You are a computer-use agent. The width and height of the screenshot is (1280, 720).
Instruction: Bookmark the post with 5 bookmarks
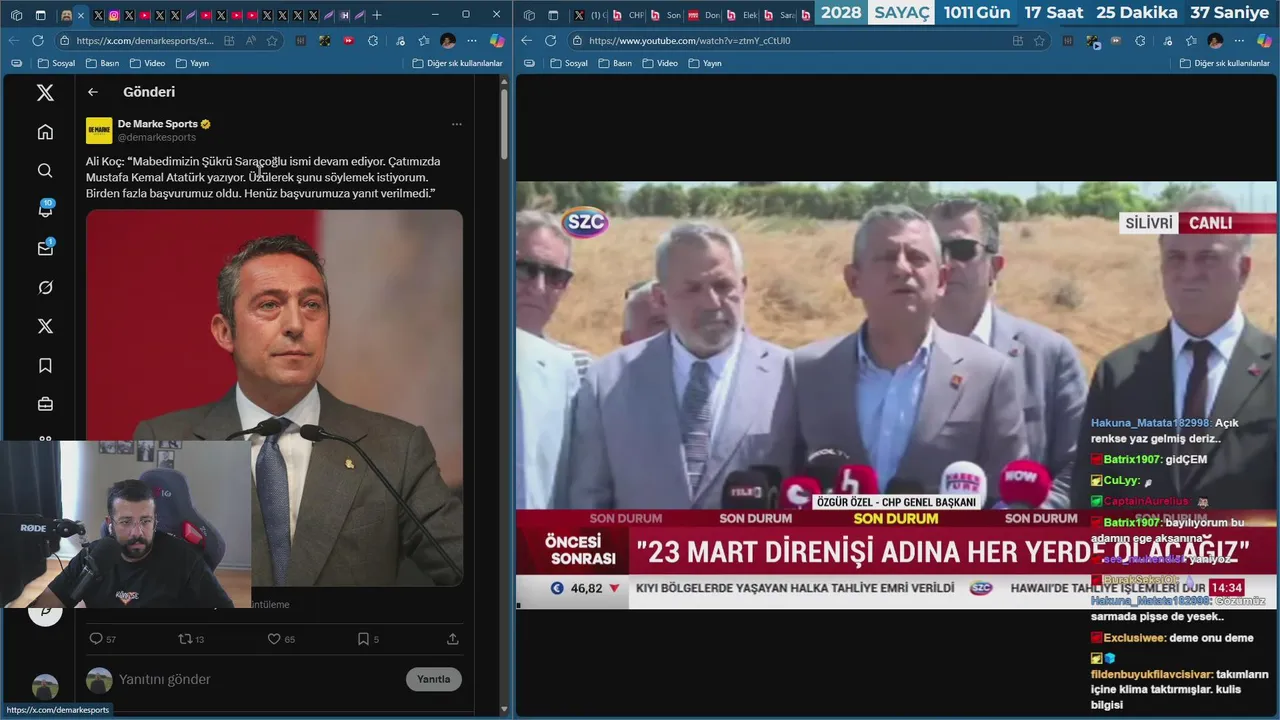[363, 639]
